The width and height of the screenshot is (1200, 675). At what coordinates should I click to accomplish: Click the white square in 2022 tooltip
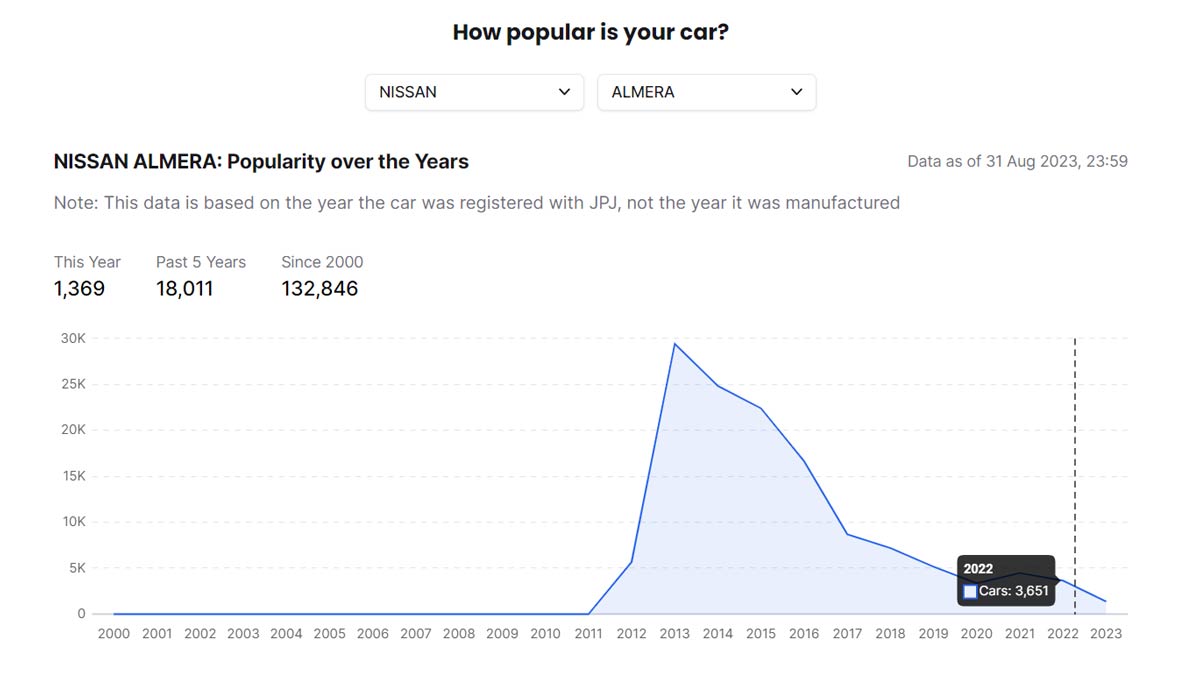[x=969, y=592]
